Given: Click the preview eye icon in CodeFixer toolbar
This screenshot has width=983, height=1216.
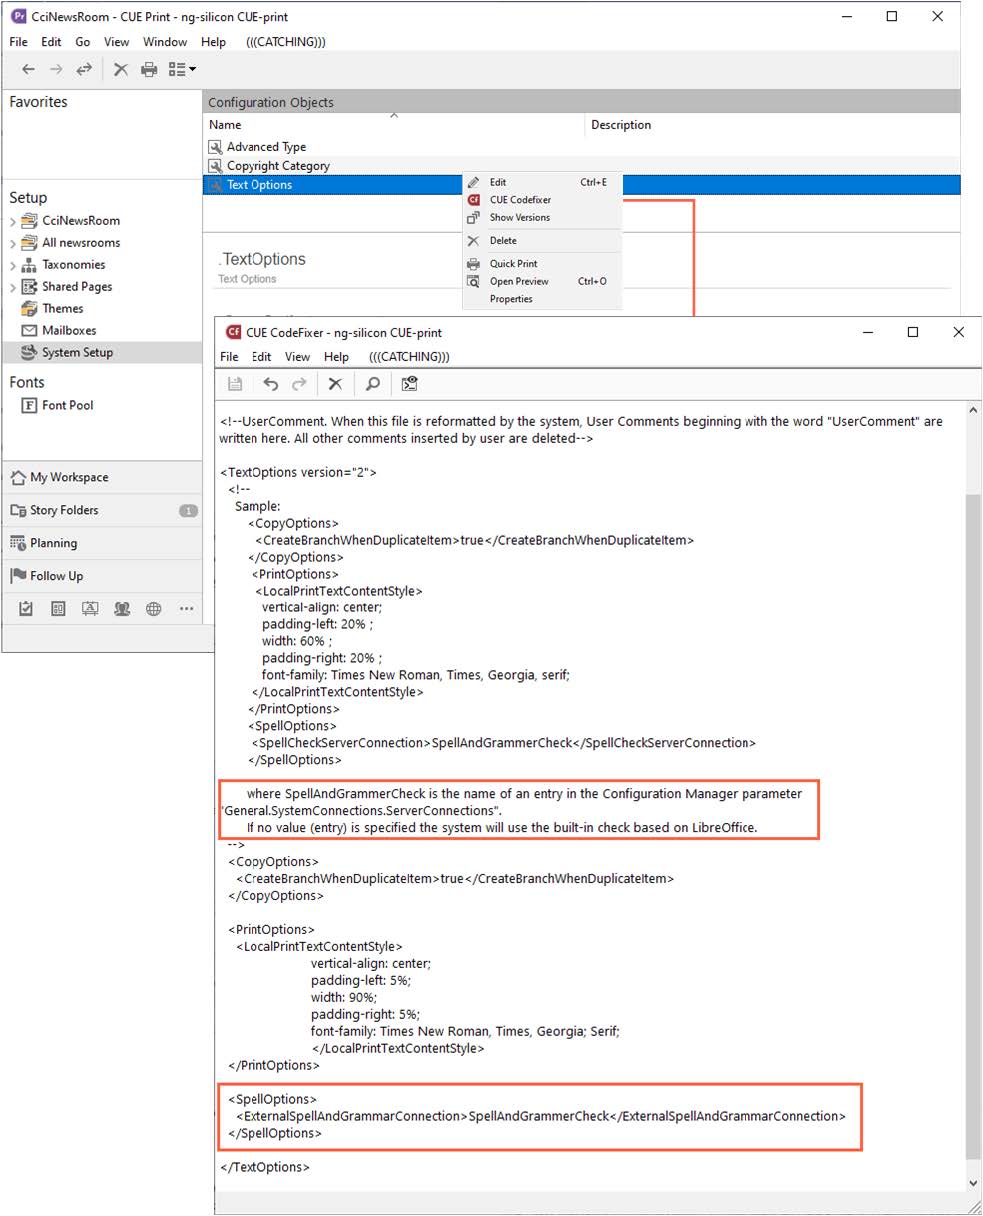Looking at the screenshot, I should tap(409, 384).
